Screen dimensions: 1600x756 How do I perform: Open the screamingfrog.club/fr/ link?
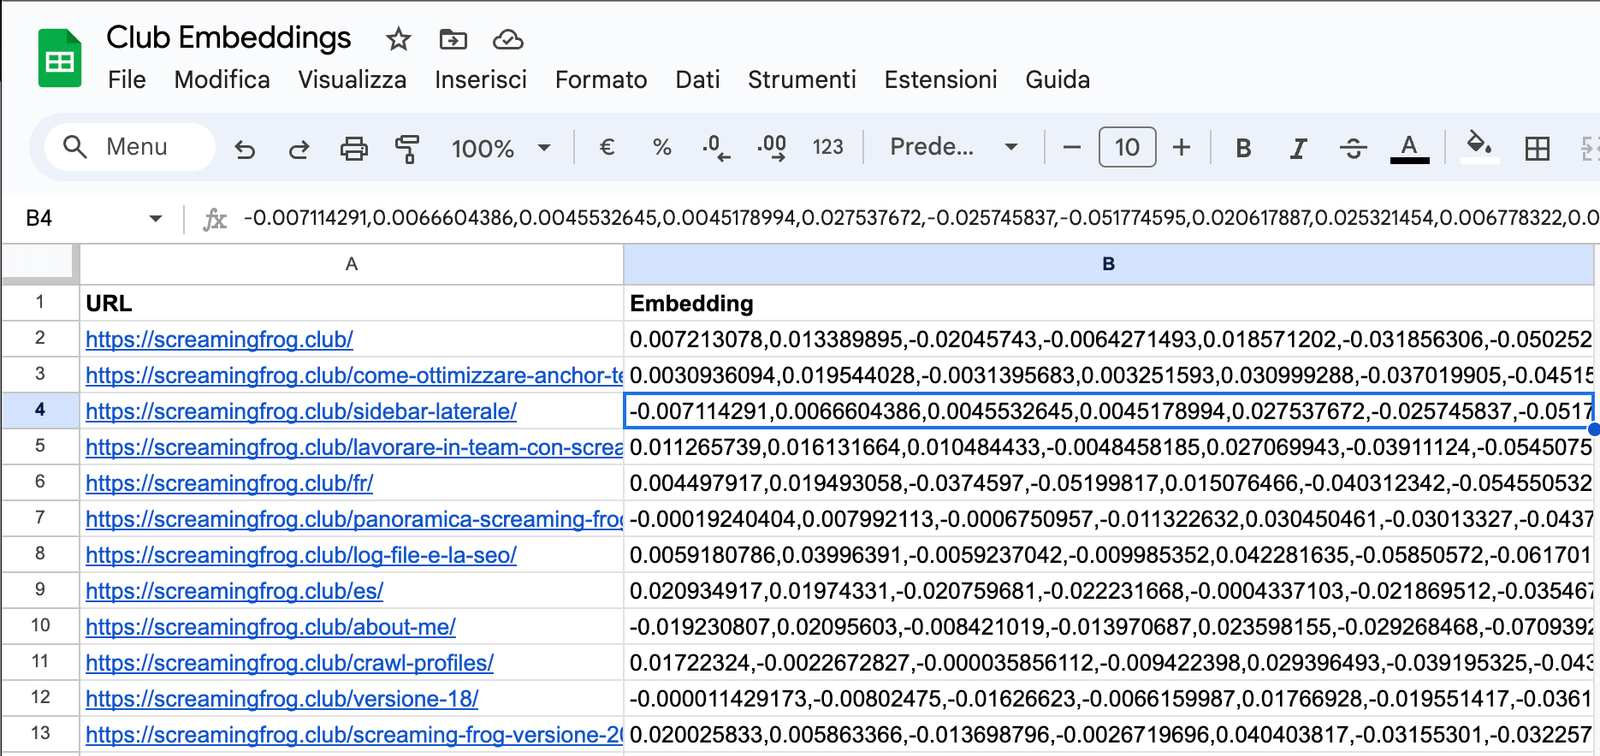229,483
